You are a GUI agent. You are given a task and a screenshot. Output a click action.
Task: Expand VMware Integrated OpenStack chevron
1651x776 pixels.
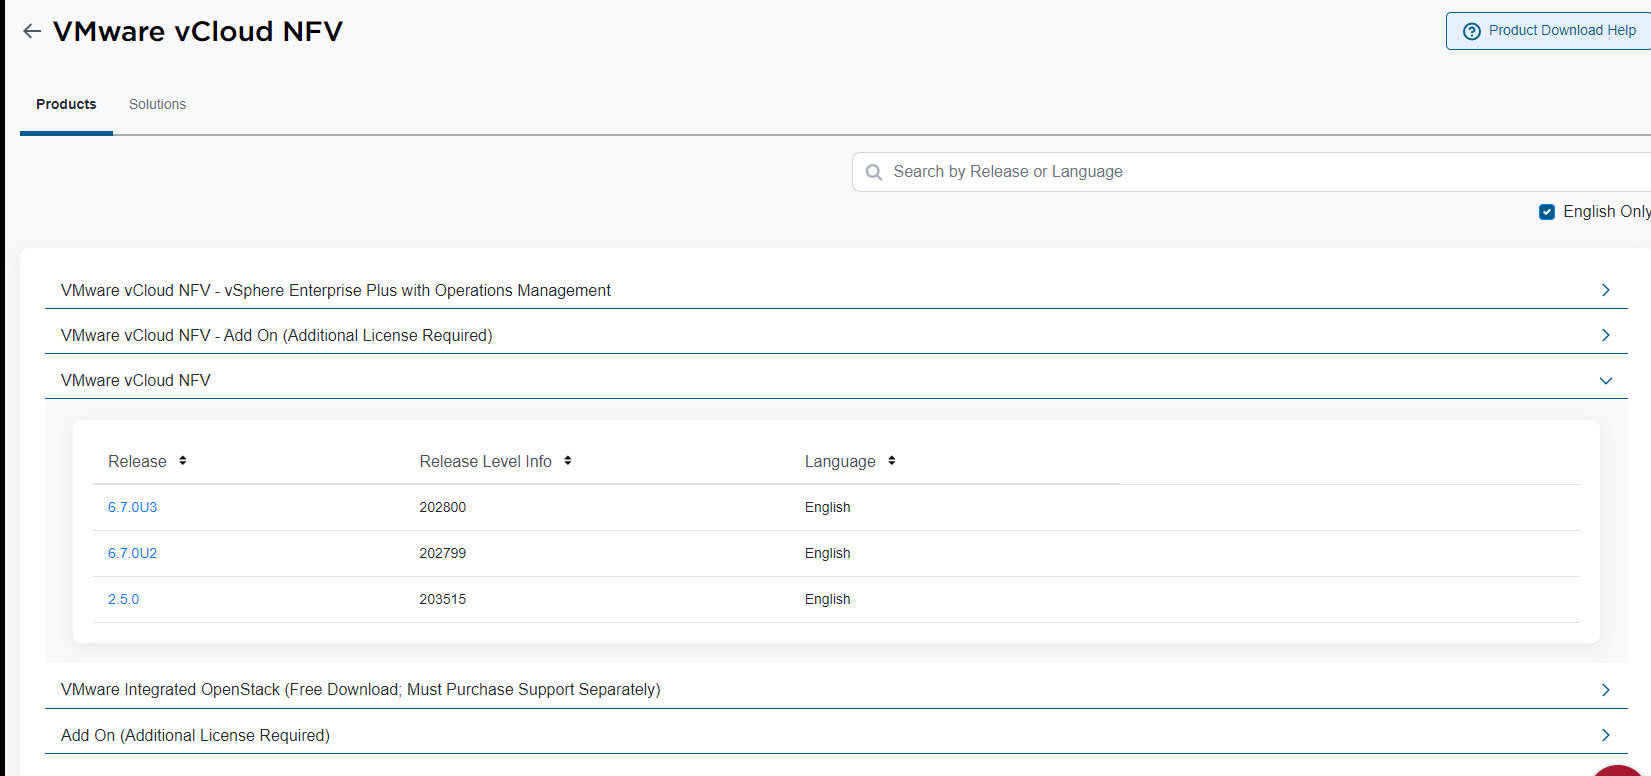tap(1605, 690)
